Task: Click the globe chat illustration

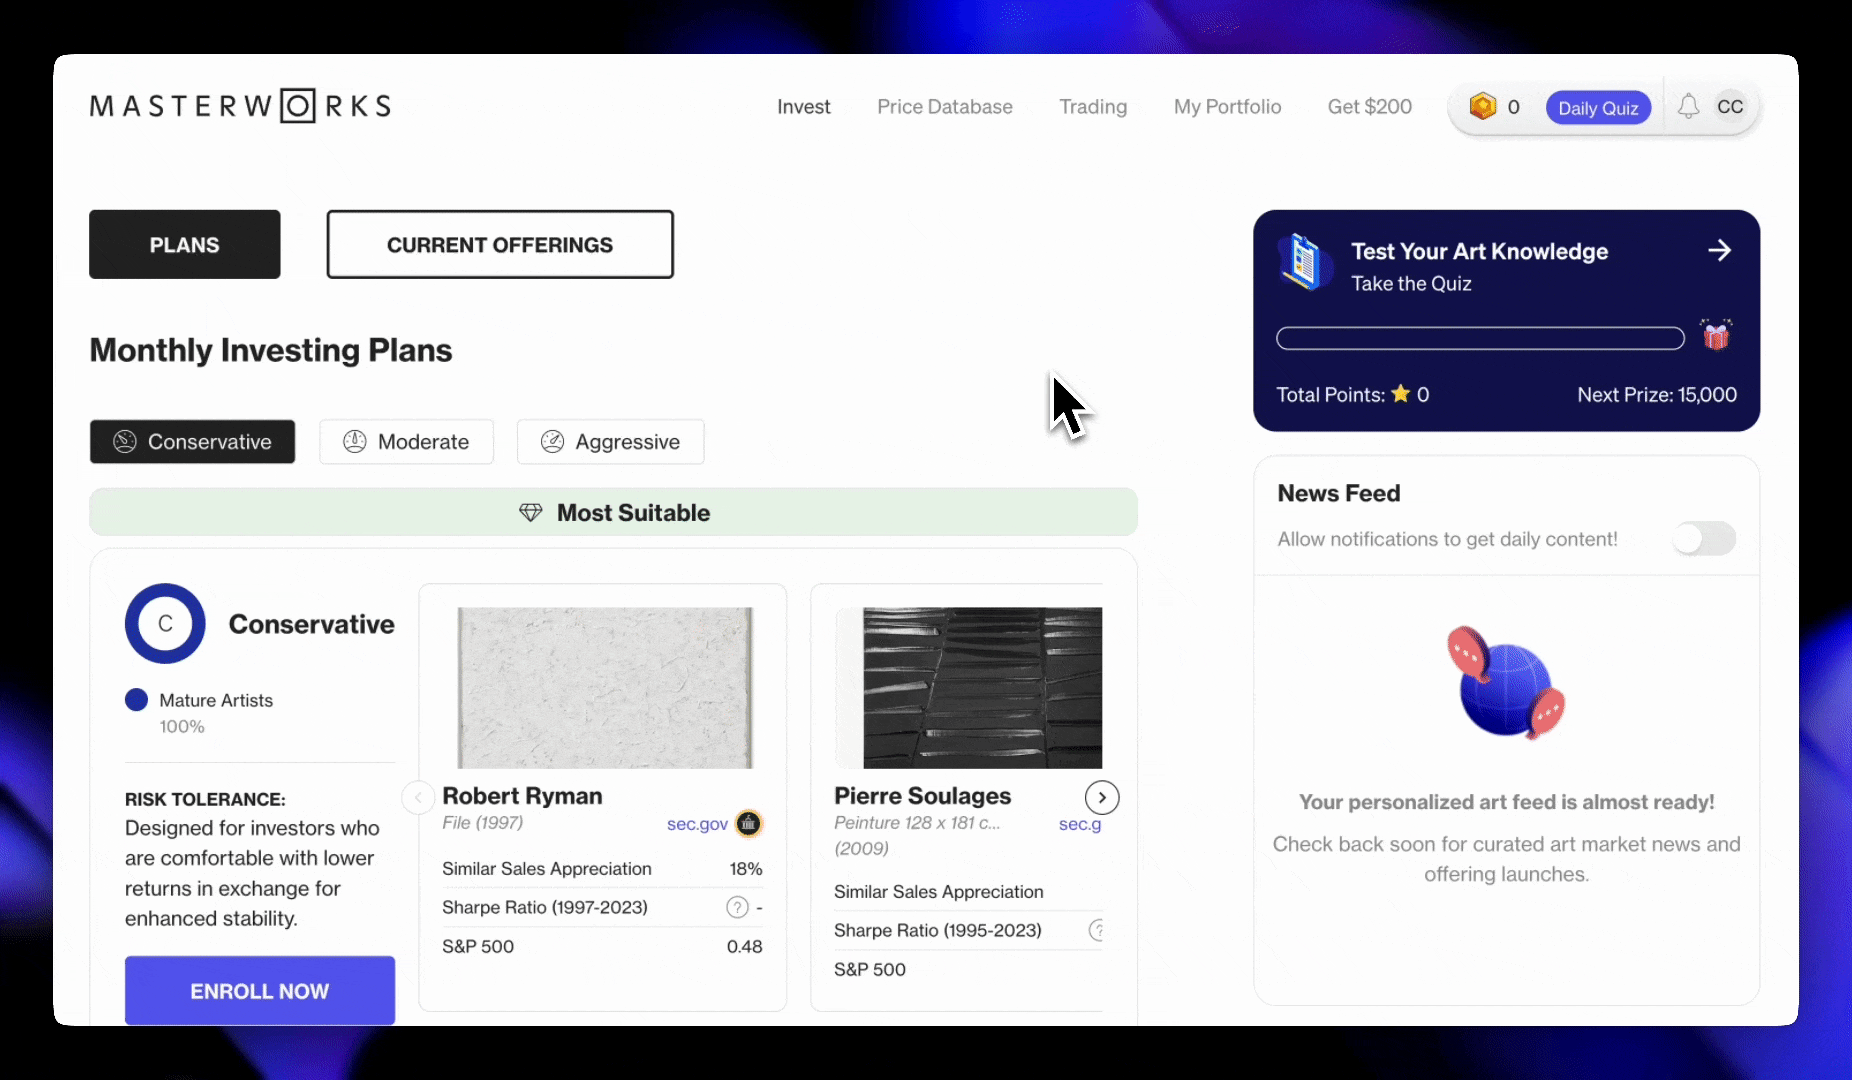Action: [1506, 683]
